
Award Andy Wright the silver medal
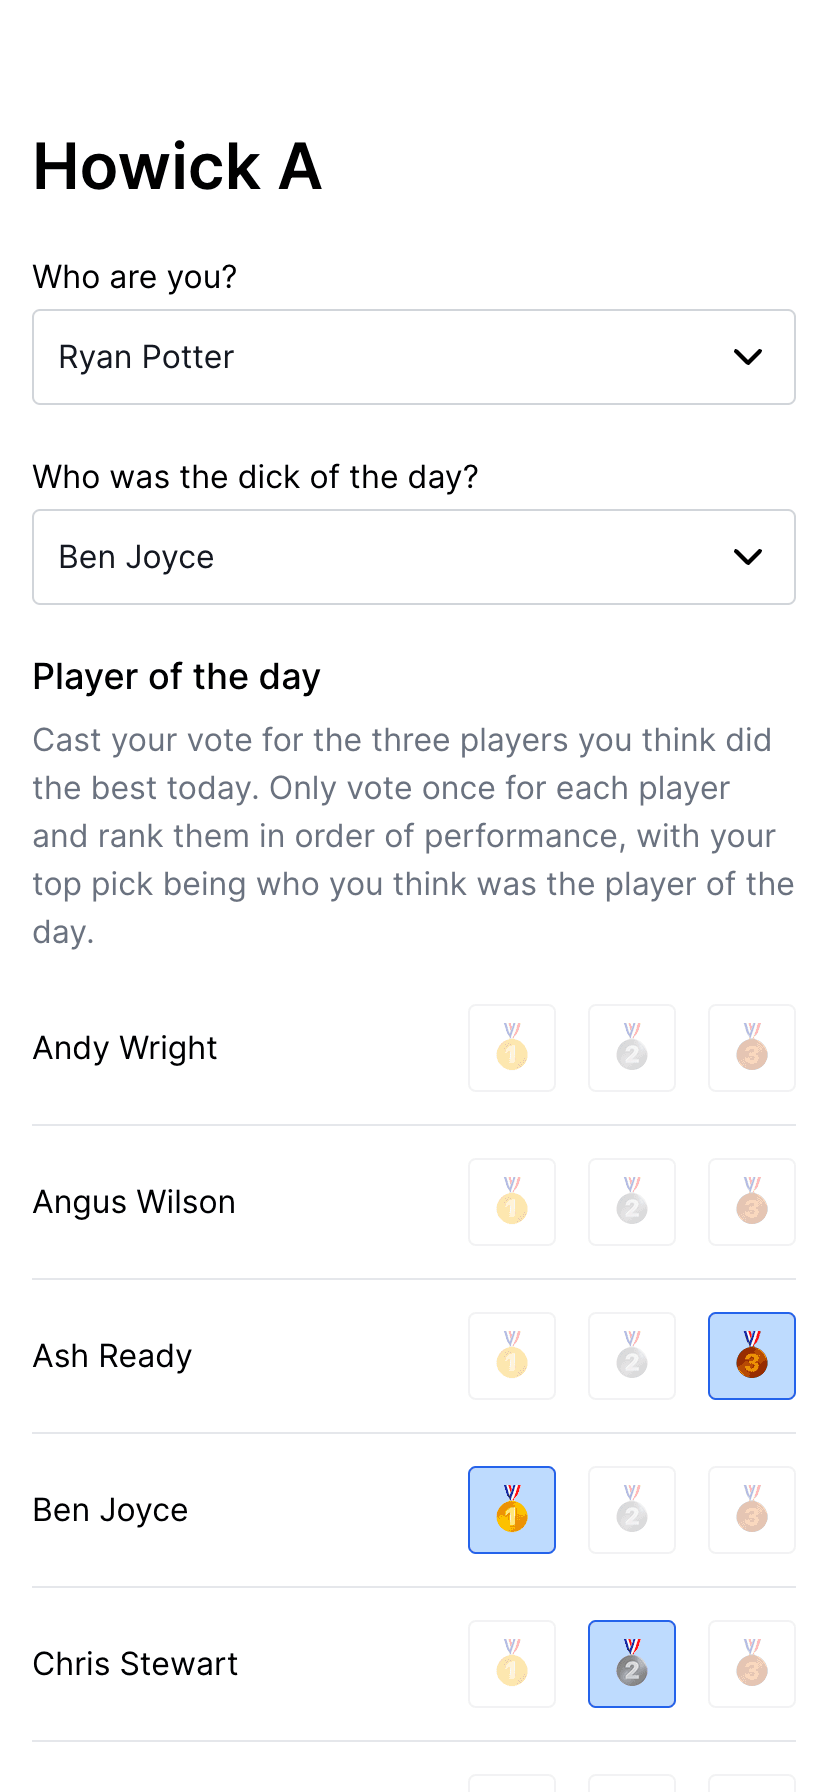coord(632,1048)
